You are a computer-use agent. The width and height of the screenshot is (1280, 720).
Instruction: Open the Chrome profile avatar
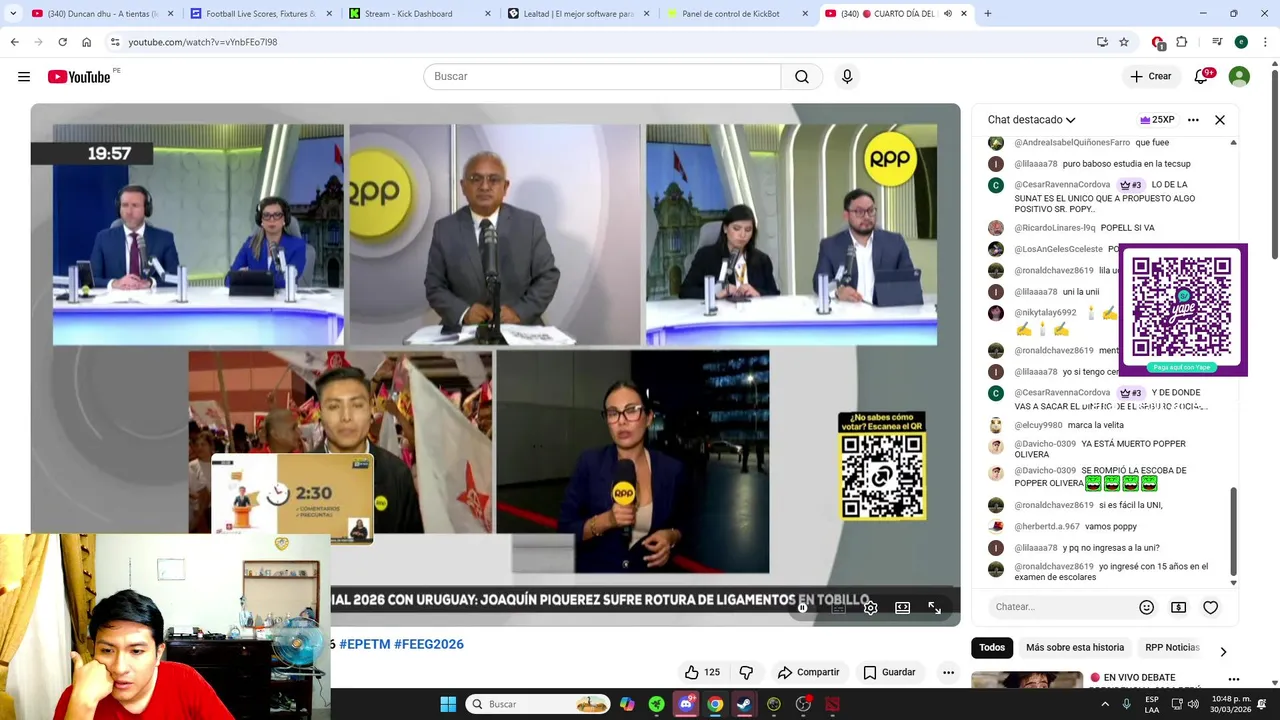pos(1241,42)
